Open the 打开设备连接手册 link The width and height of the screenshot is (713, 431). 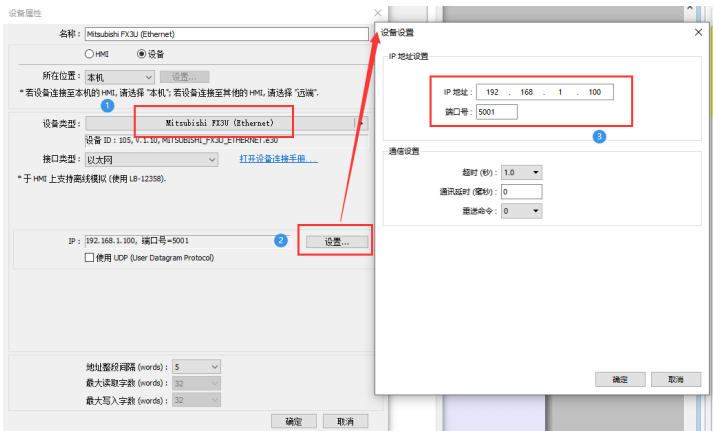coord(278,159)
